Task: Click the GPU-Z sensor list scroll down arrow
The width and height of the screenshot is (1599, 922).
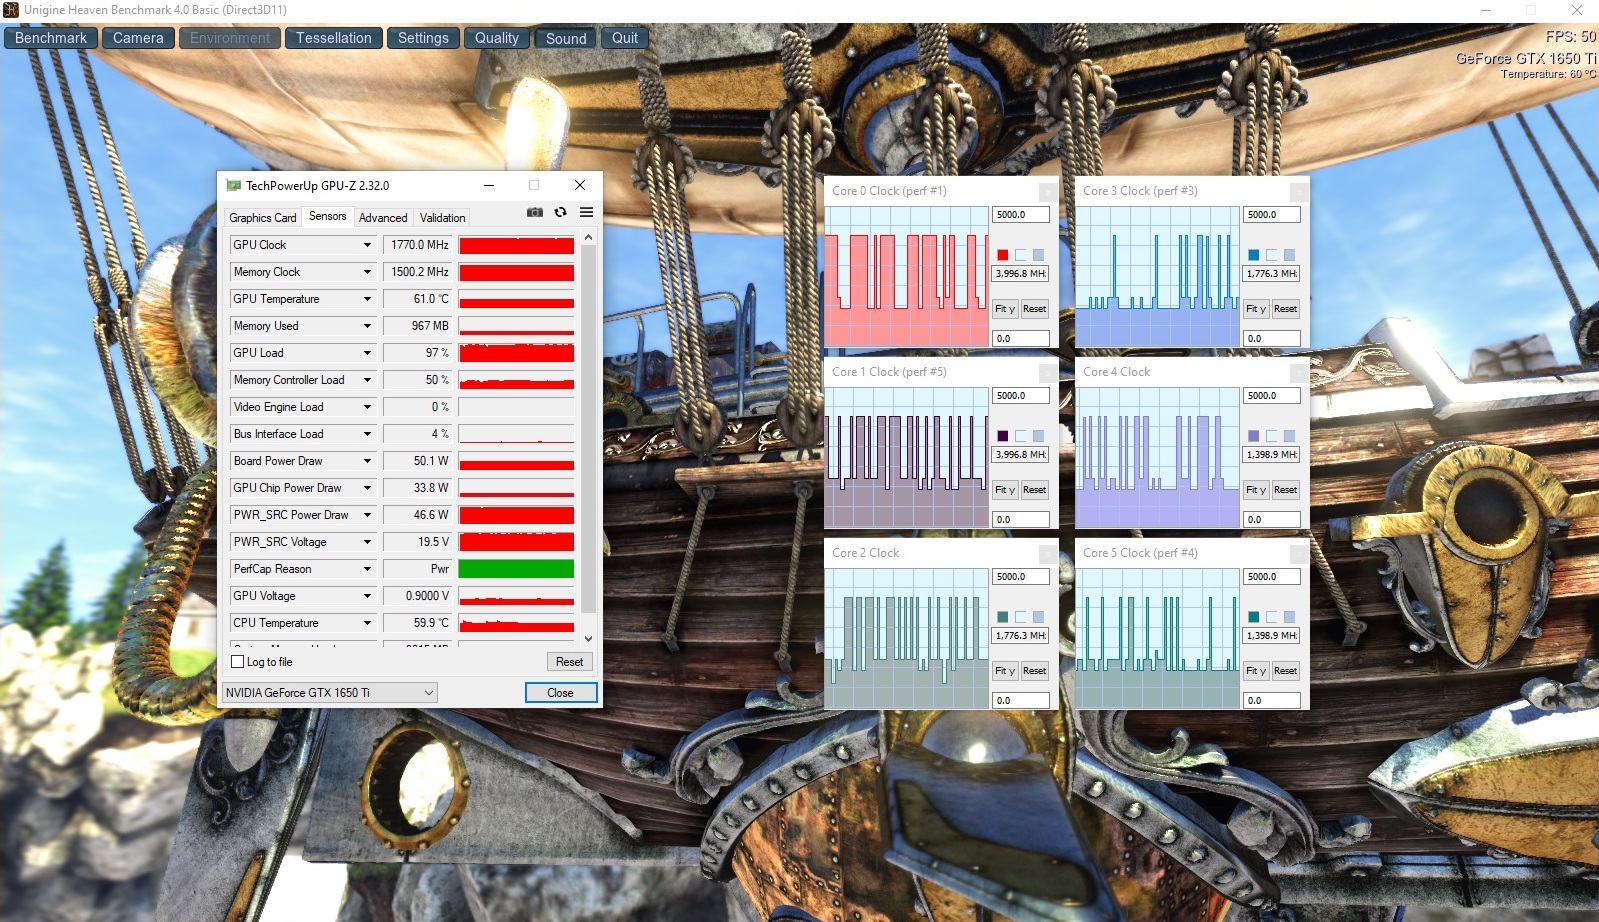Action: [x=588, y=638]
